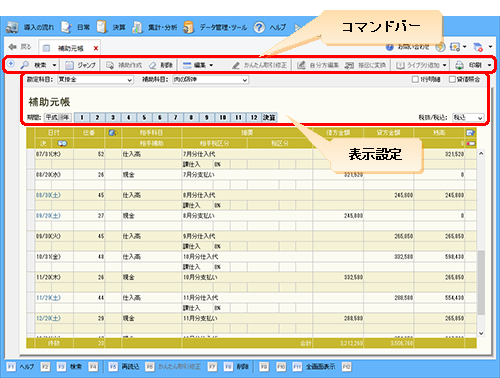500x378 pixels.
Task: Click the F3 検索 function key
Action: [x=69, y=367]
